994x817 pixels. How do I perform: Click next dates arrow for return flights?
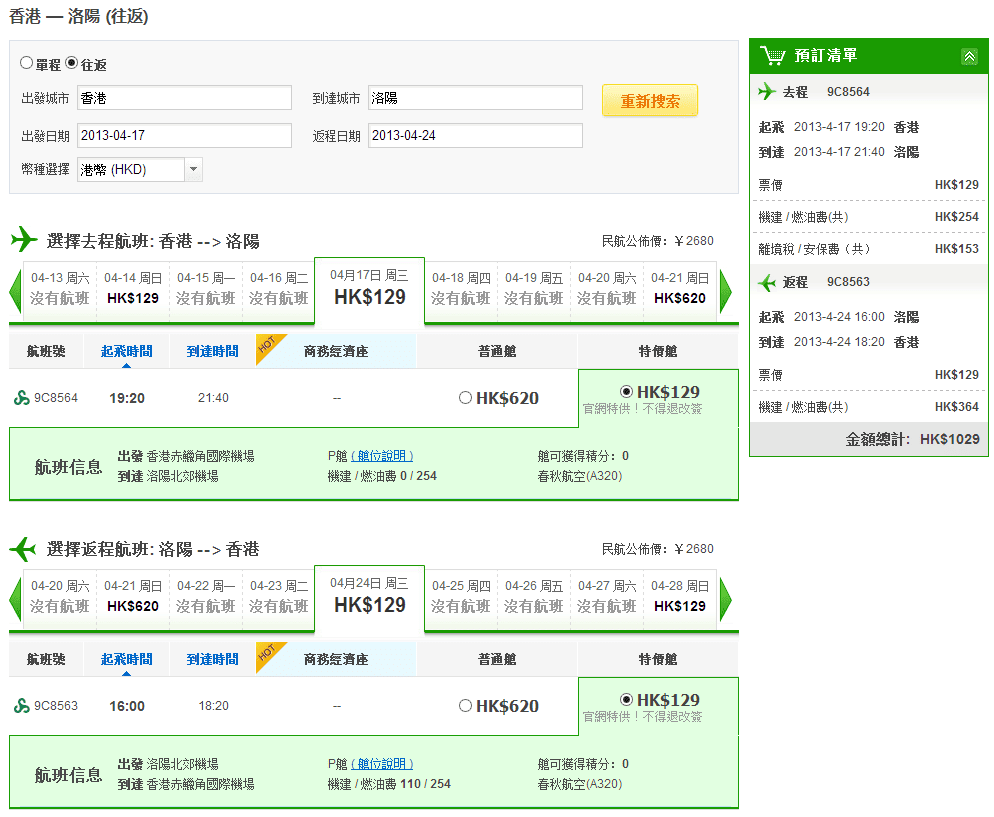tap(726, 599)
